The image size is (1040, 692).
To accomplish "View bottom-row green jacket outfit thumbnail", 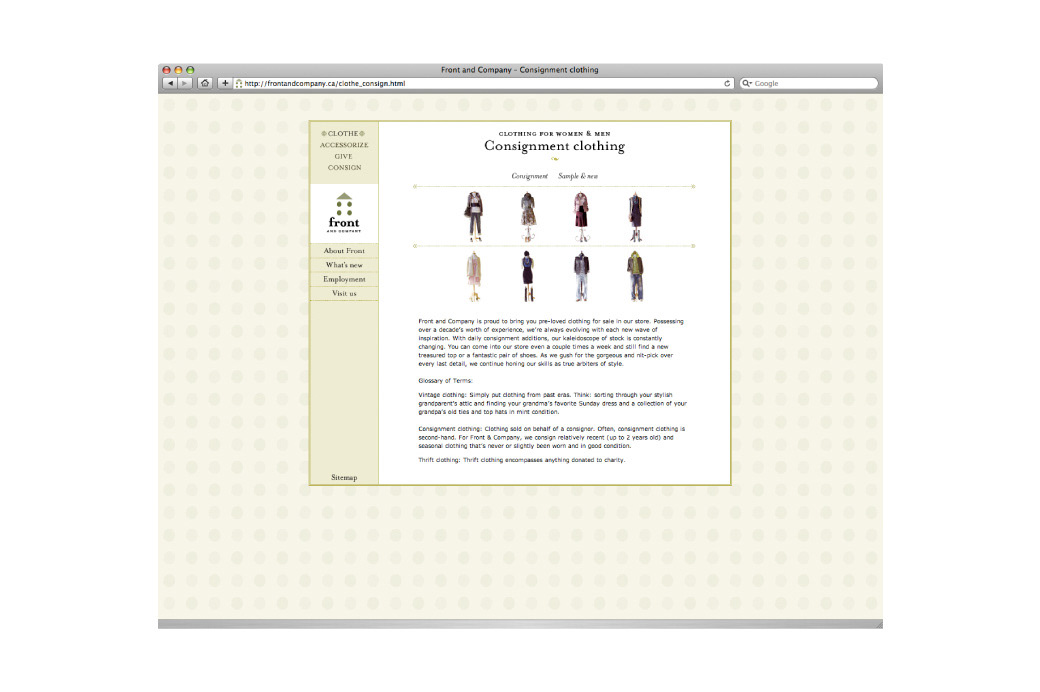I will [635, 276].
